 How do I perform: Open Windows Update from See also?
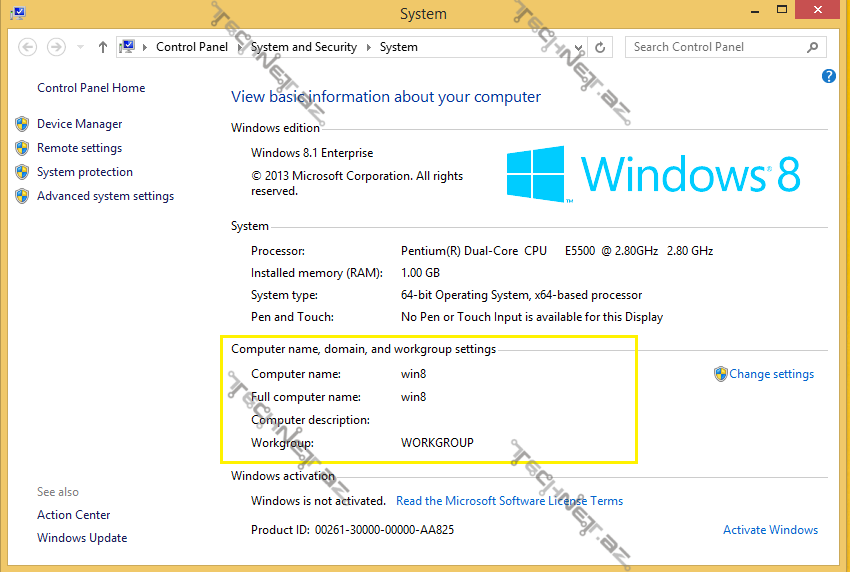pos(82,538)
